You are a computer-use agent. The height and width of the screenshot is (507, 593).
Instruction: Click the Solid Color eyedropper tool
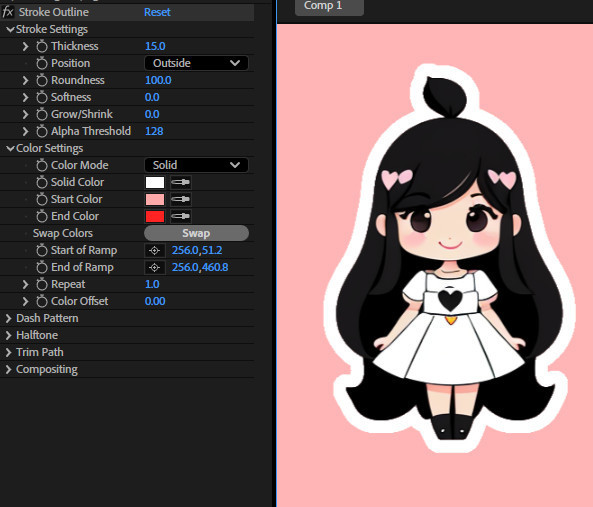coord(180,182)
